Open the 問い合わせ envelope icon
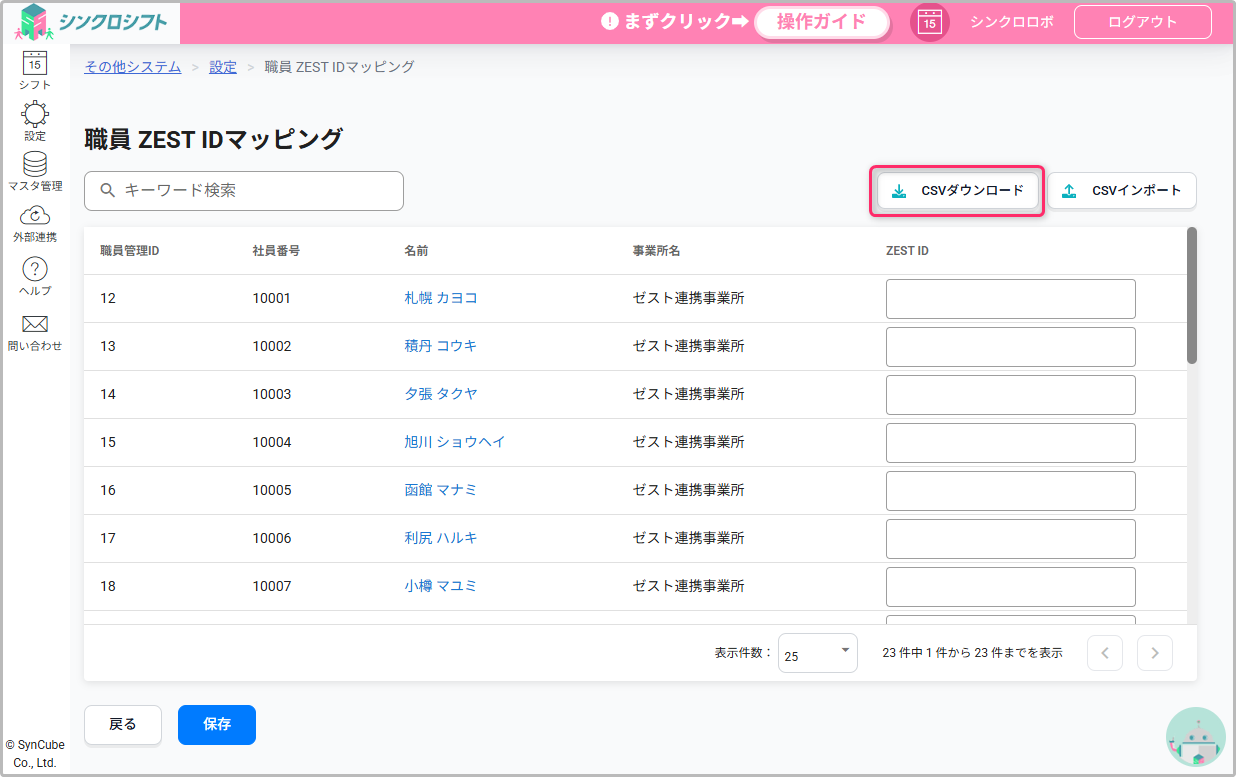The image size is (1236, 777). point(35,325)
